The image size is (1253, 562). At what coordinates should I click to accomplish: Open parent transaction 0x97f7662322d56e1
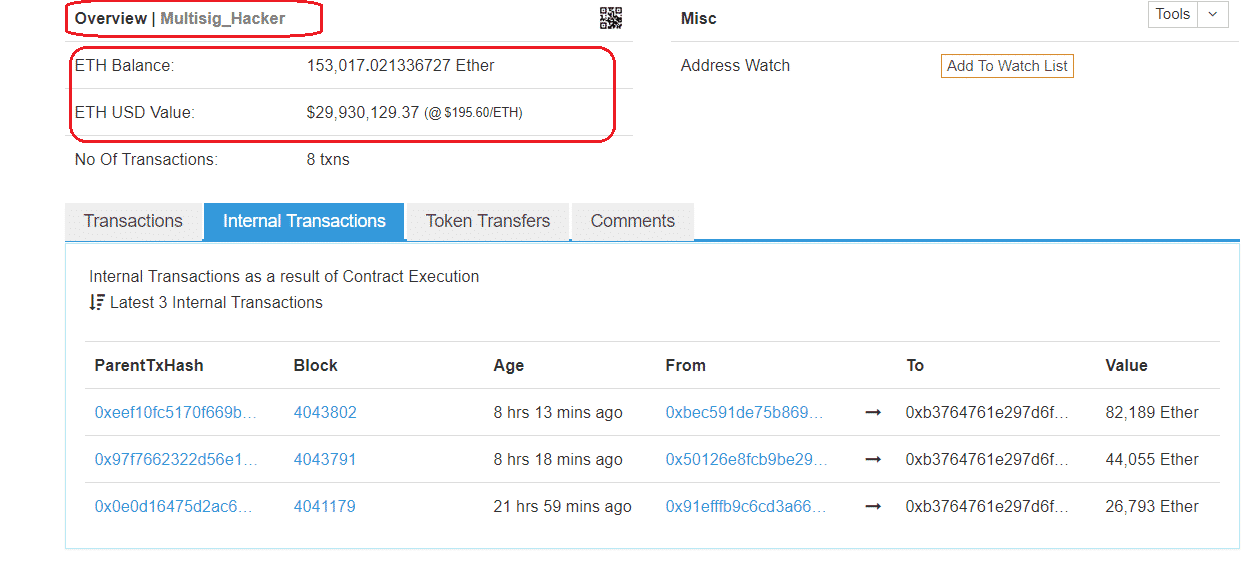click(x=176, y=459)
